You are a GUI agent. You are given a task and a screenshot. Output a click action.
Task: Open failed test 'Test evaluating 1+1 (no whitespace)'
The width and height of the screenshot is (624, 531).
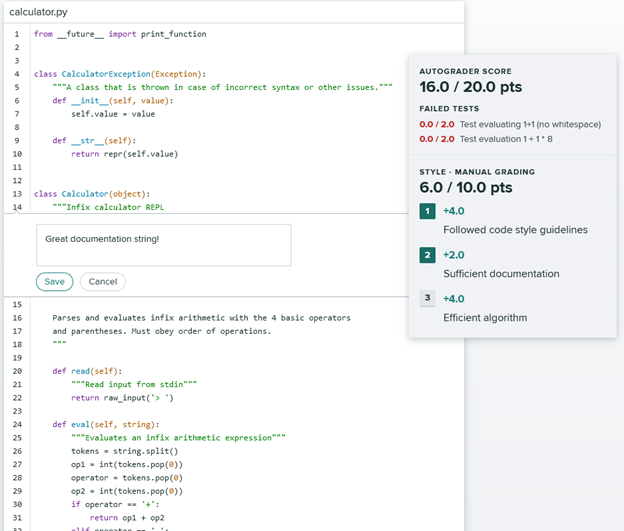pos(510,125)
